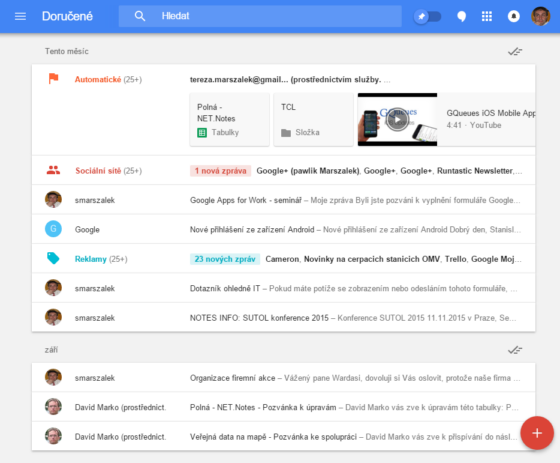
Task: Compose new message with red plus button
Action: 537,433
